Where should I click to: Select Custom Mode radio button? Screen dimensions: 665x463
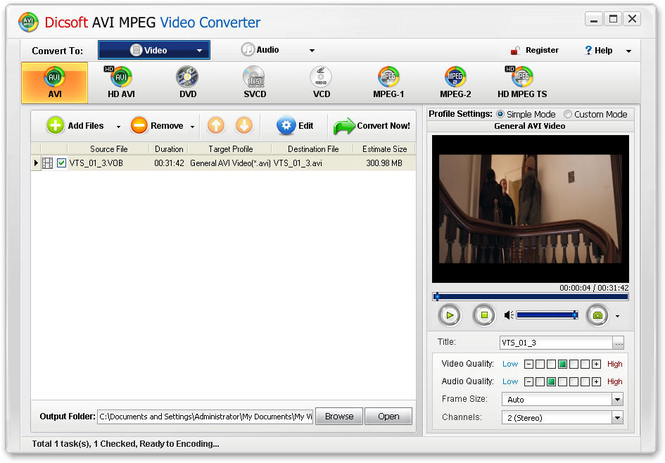567,114
